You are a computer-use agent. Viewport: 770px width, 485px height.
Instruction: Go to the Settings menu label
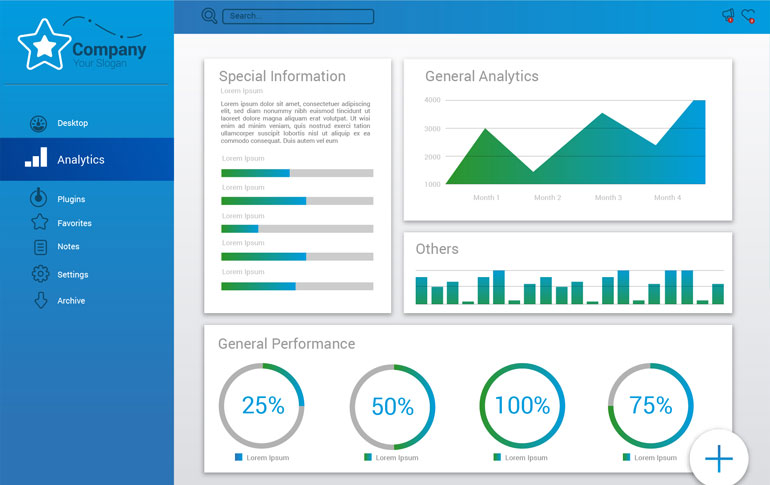click(72, 275)
